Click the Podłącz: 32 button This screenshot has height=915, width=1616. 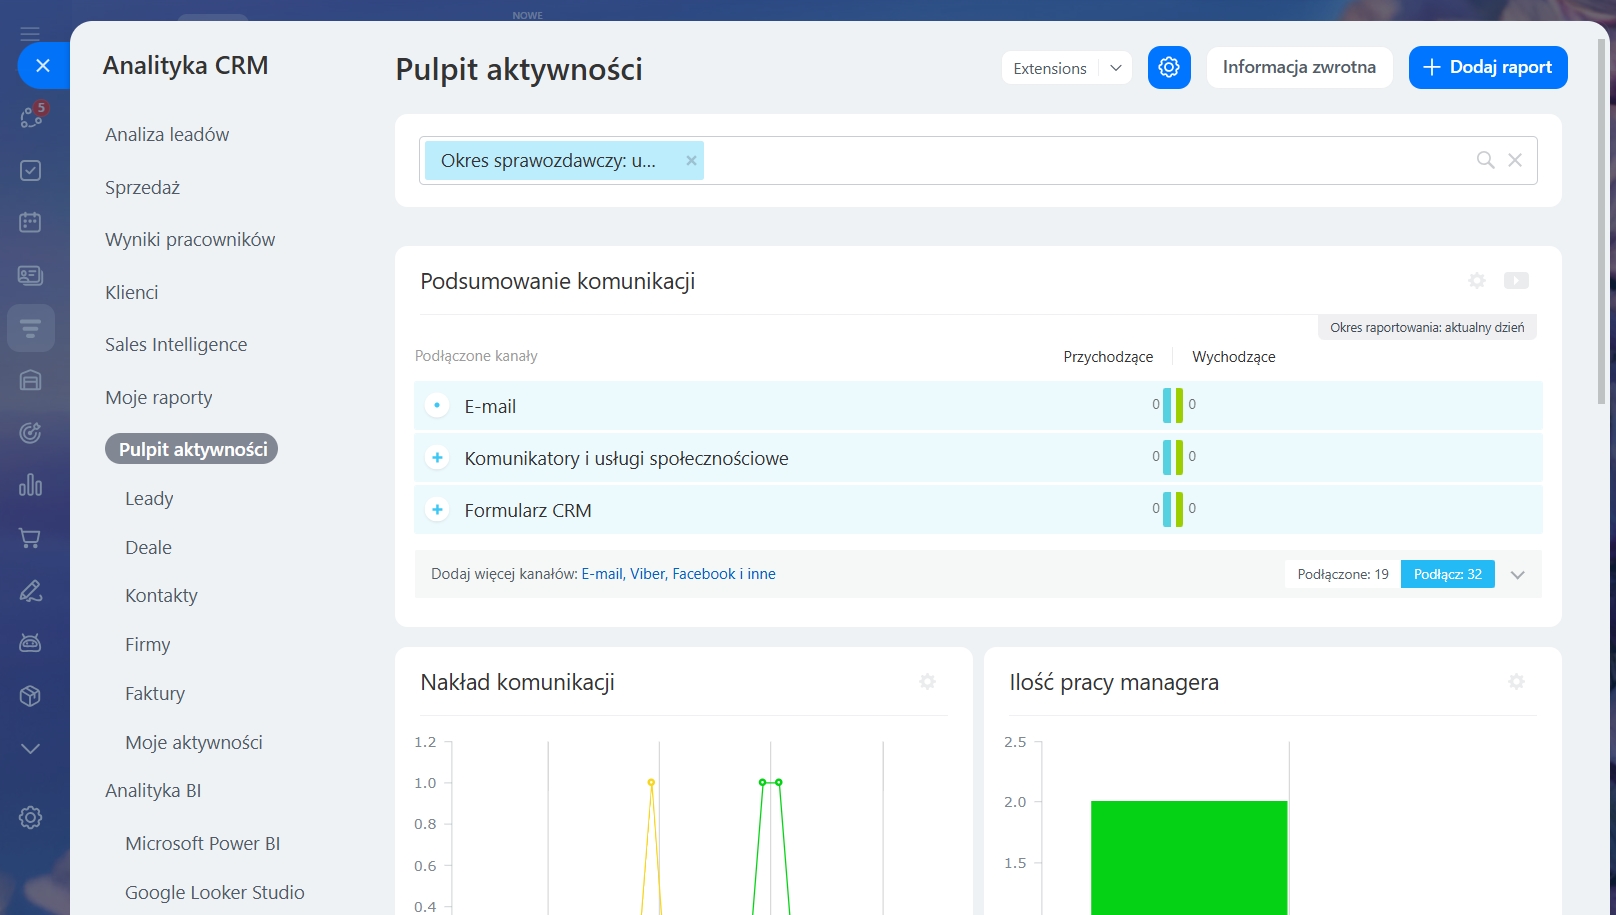click(x=1448, y=574)
